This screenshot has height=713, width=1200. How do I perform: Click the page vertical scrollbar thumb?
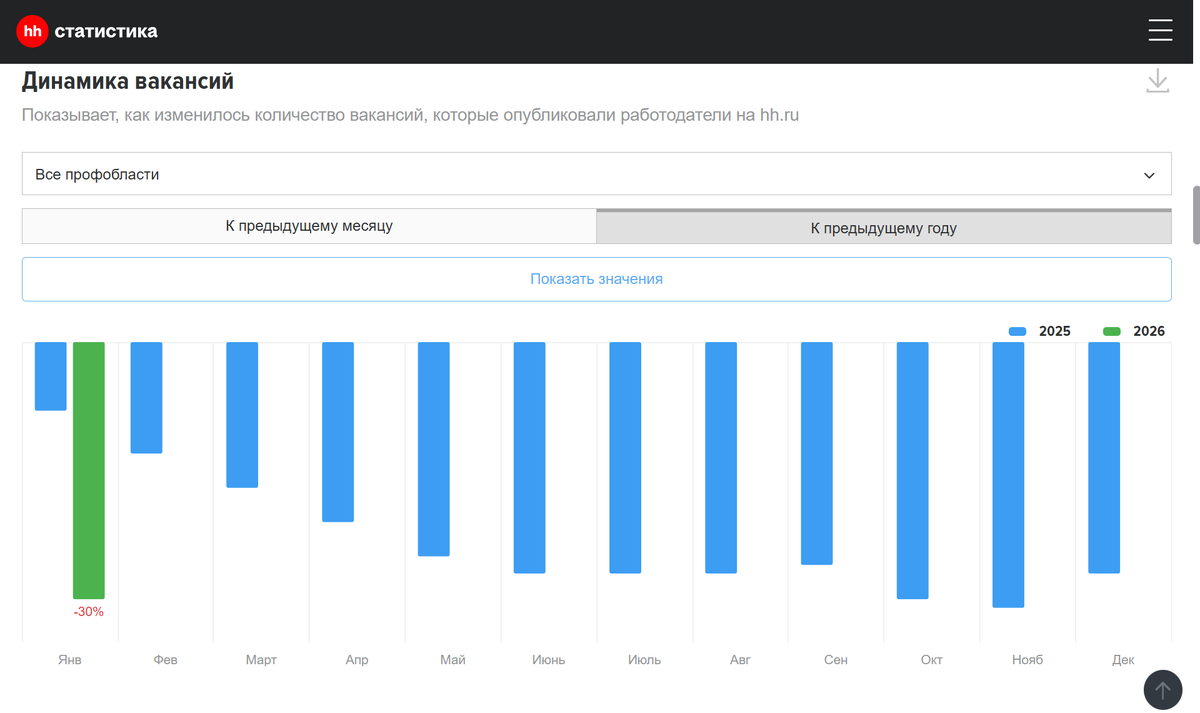[1196, 214]
